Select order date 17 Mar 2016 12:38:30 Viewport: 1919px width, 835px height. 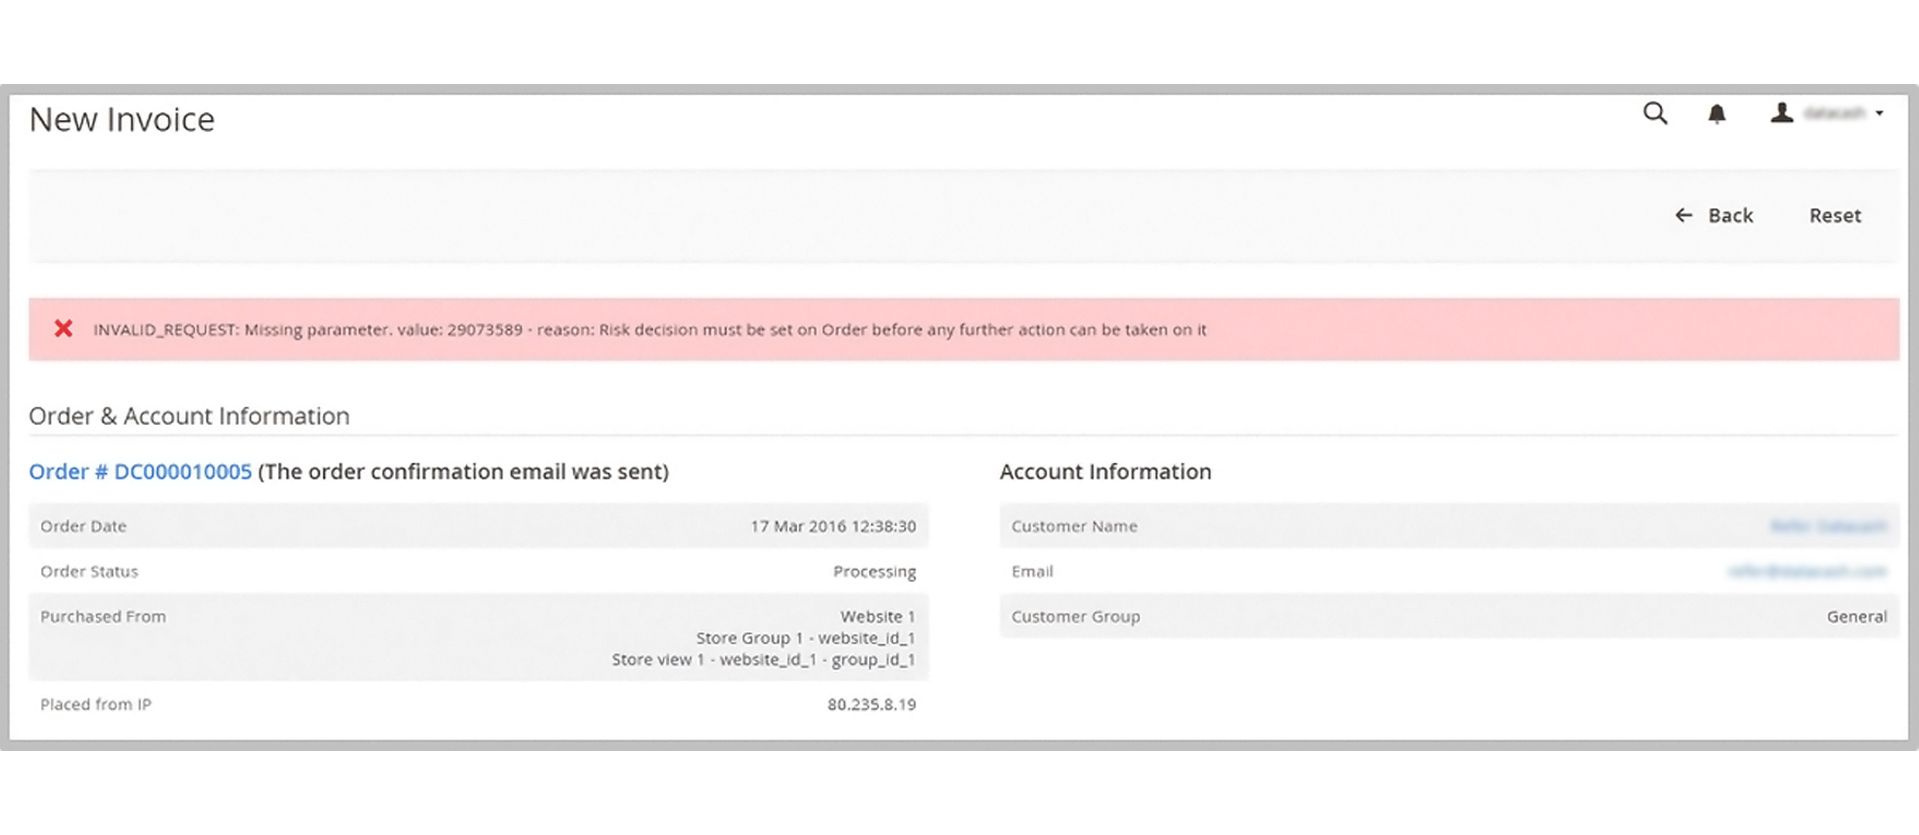pyautogui.click(x=833, y=526)
